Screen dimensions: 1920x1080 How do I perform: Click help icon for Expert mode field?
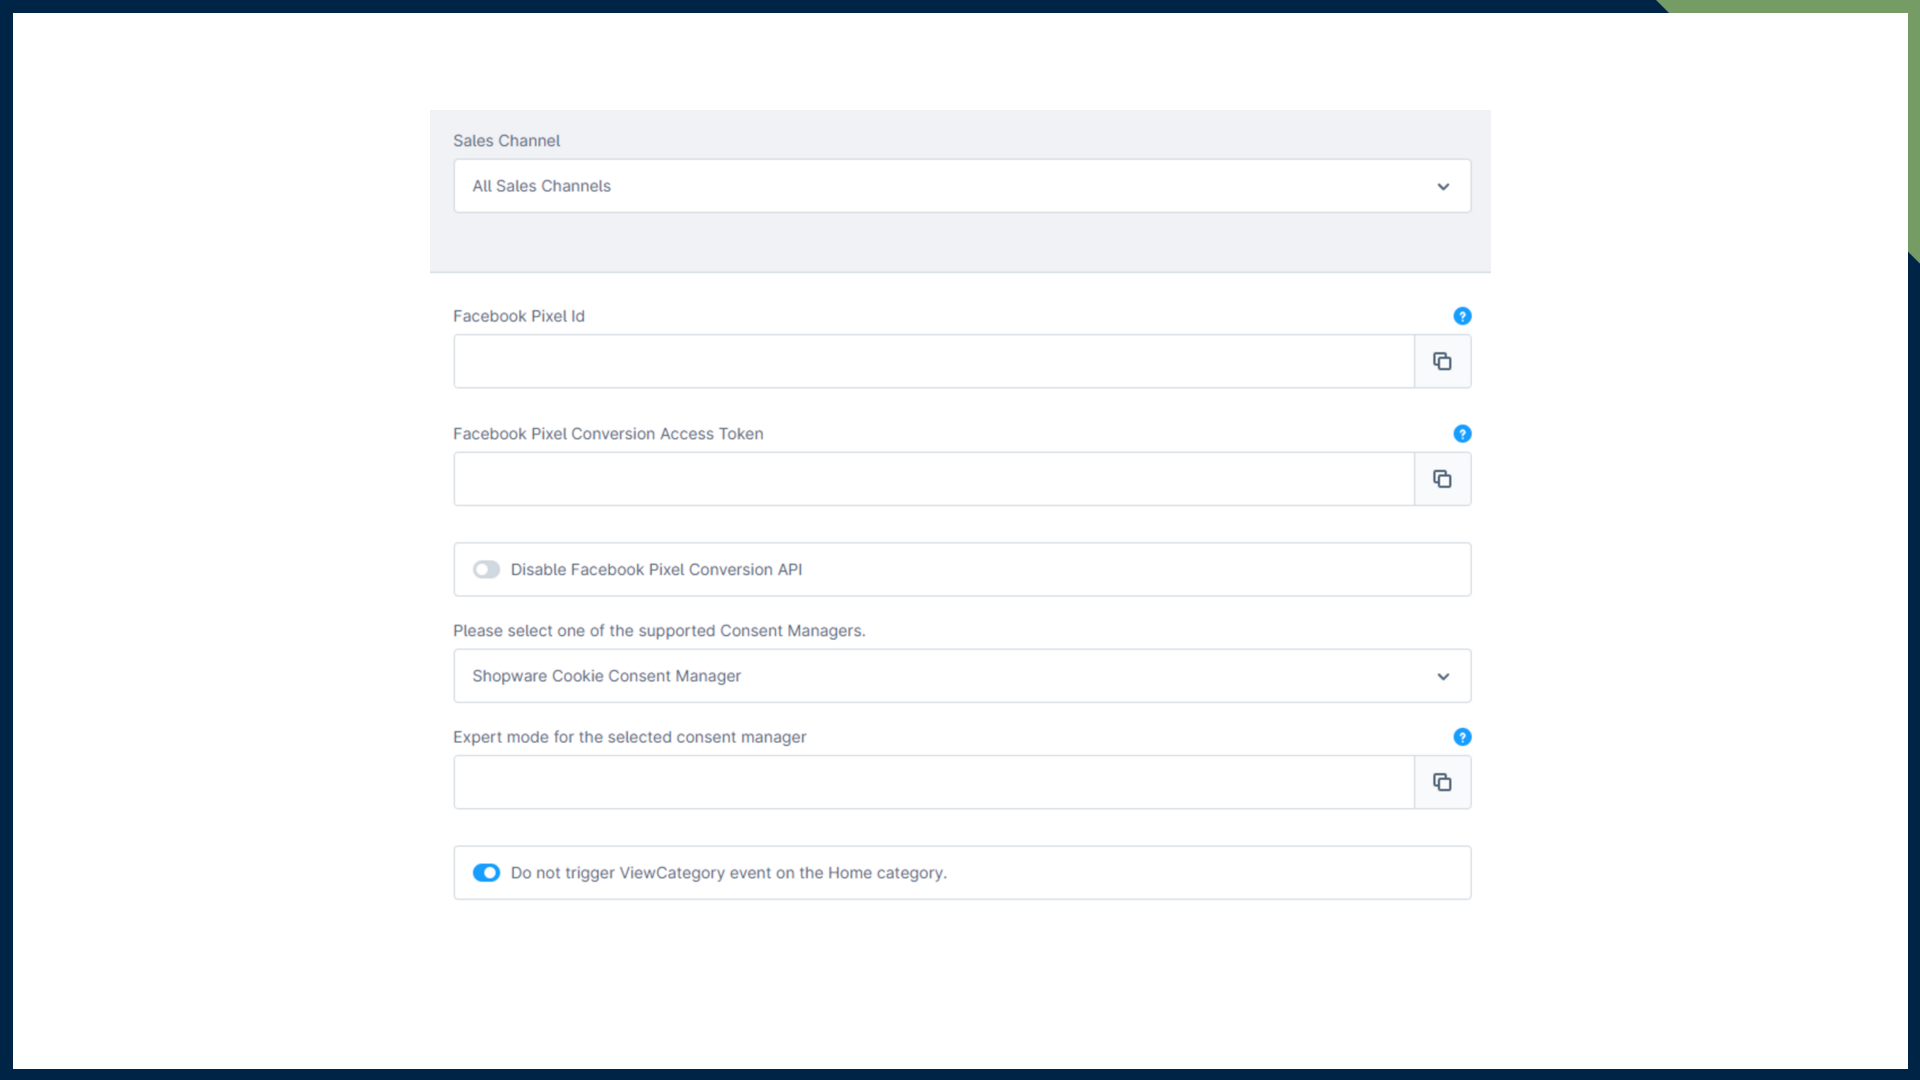[1462, 737]
